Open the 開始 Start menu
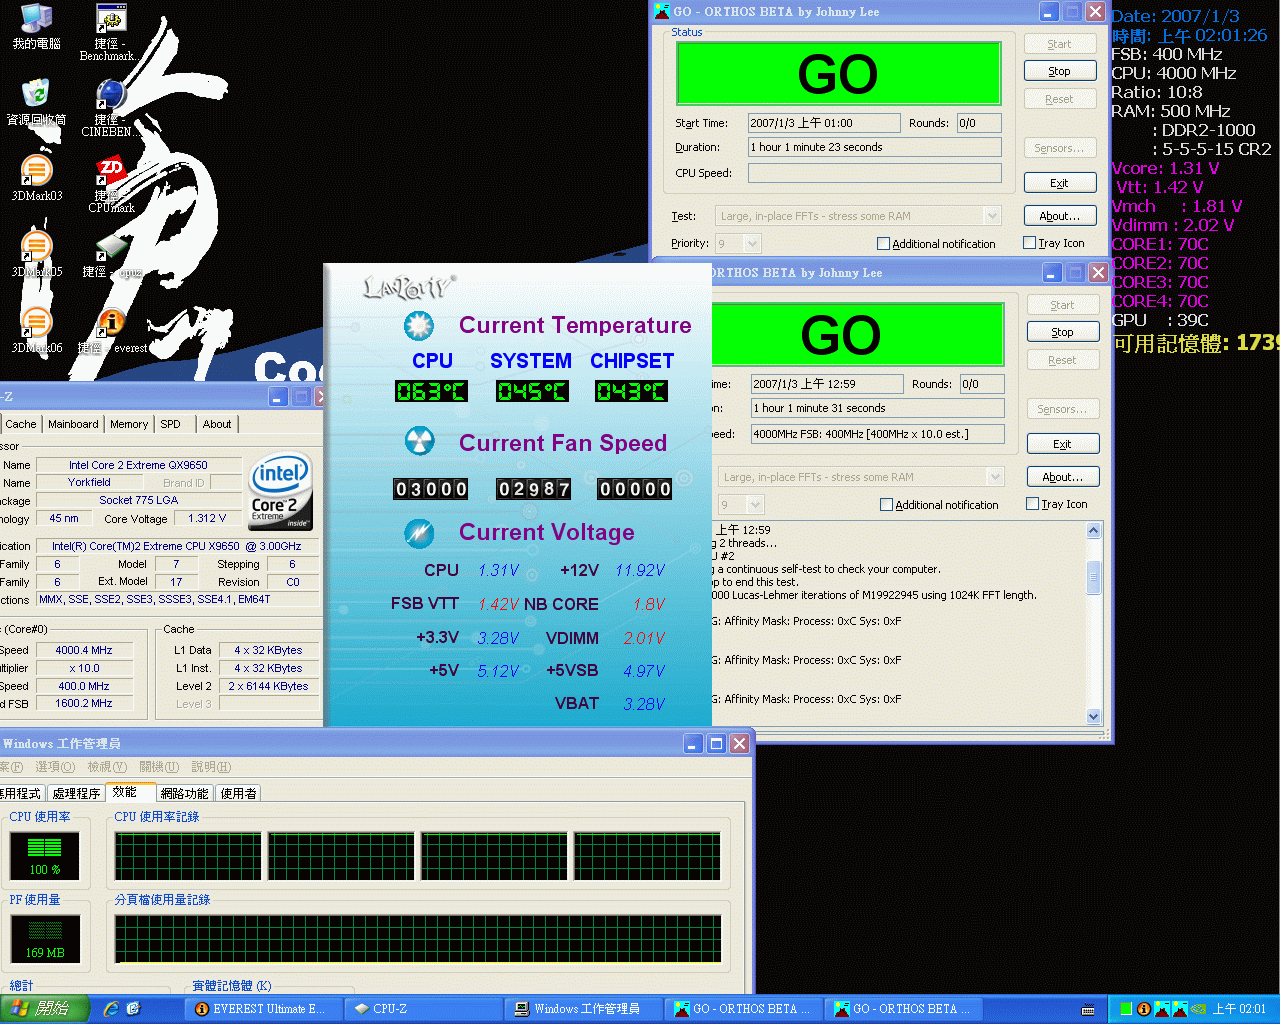This screenshot has width=1280, height=1024. (x=45, y=1009)
